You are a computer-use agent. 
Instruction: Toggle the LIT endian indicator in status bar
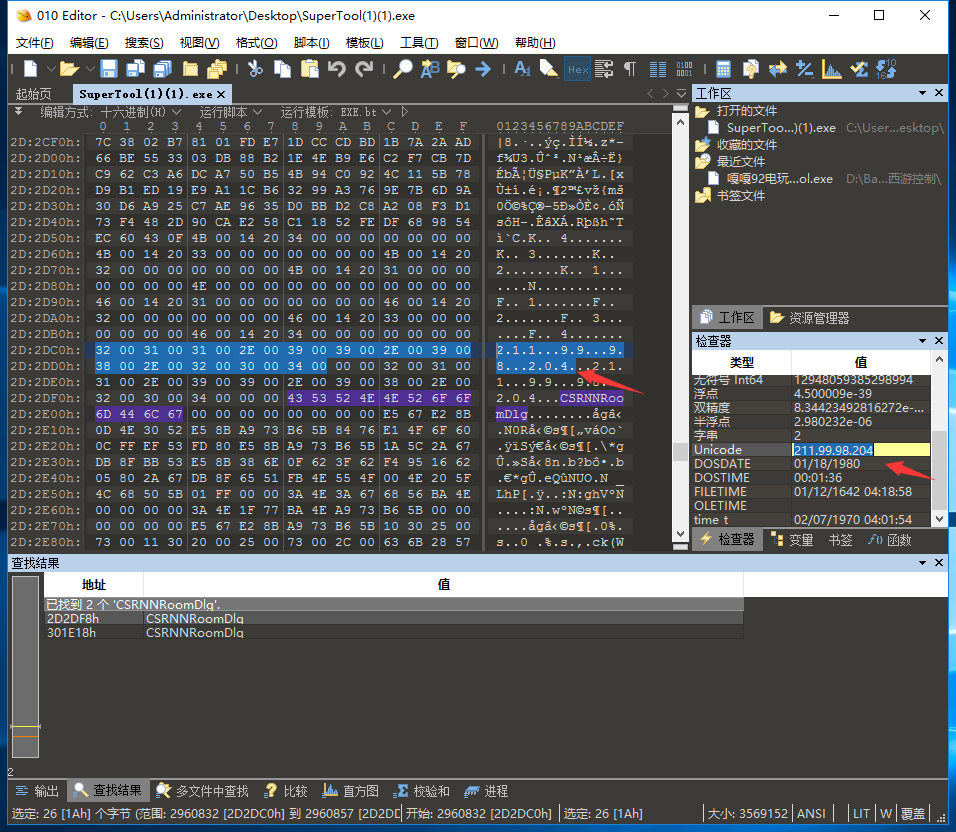pyautogui.click(x=861, y=814)
